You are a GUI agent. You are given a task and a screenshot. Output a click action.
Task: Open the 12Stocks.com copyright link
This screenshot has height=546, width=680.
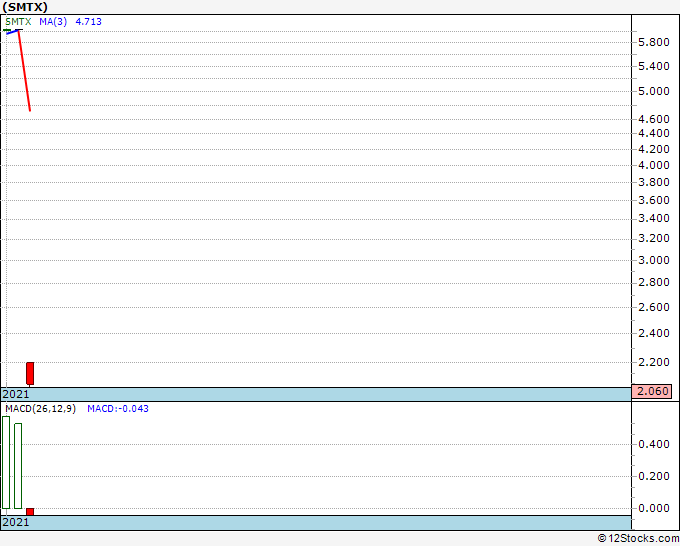click(x=638, y=538)
